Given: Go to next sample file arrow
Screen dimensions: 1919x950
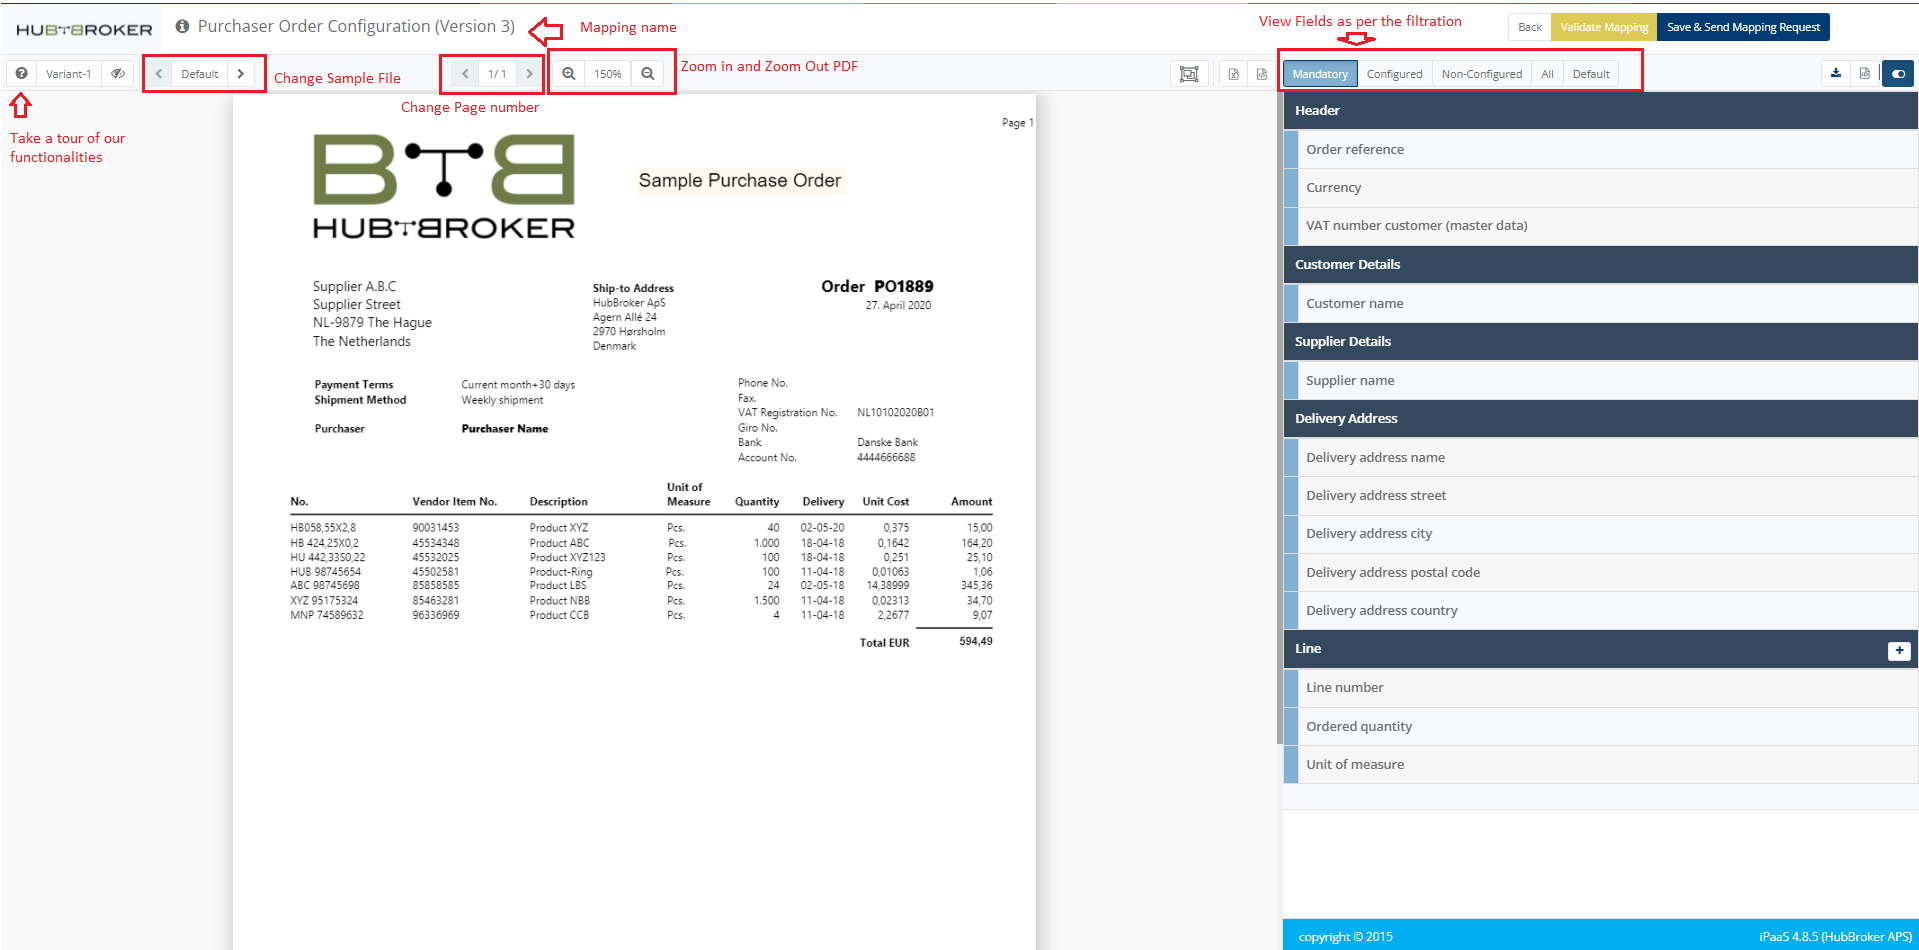Looking at the screenshot, I should coord(241,74).
